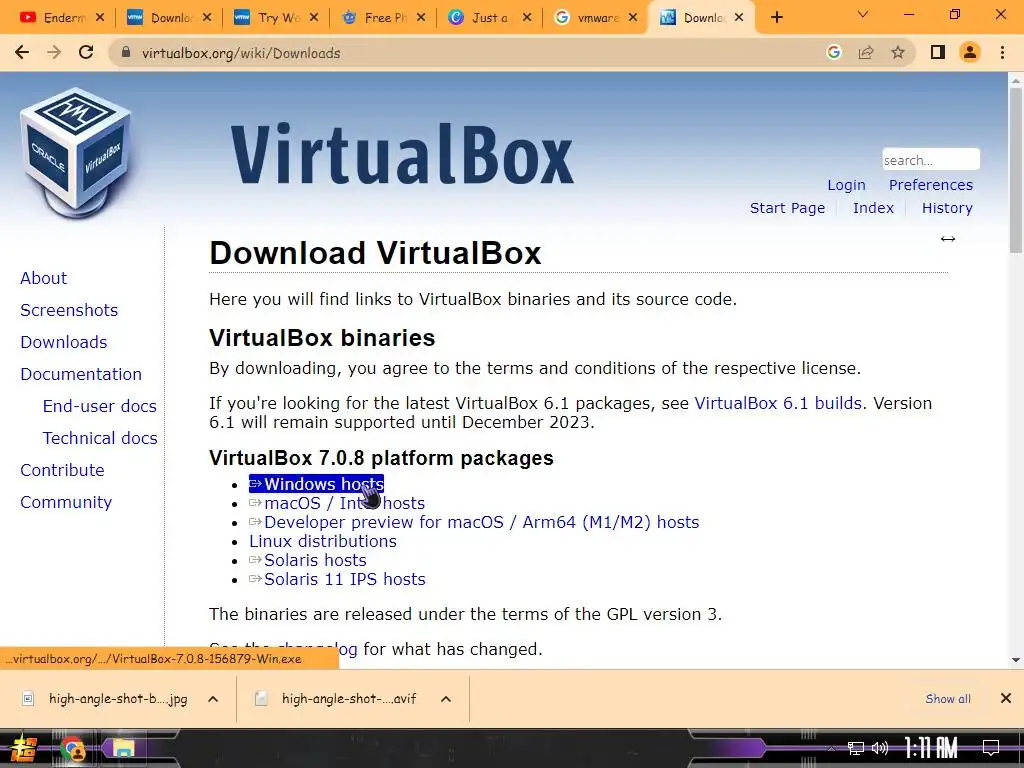
Task: Click the padlock site info icon
Action: click(127, 53)
